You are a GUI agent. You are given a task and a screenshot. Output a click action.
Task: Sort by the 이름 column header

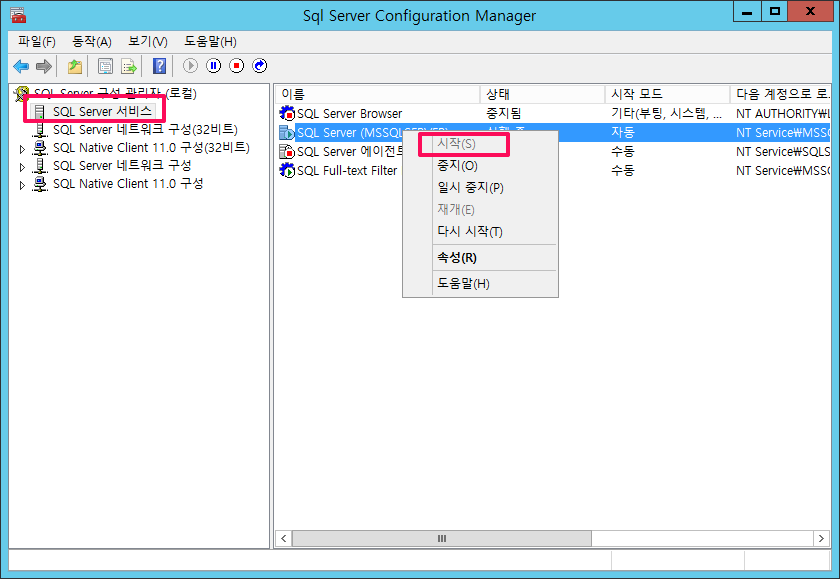tap(377, 94)
